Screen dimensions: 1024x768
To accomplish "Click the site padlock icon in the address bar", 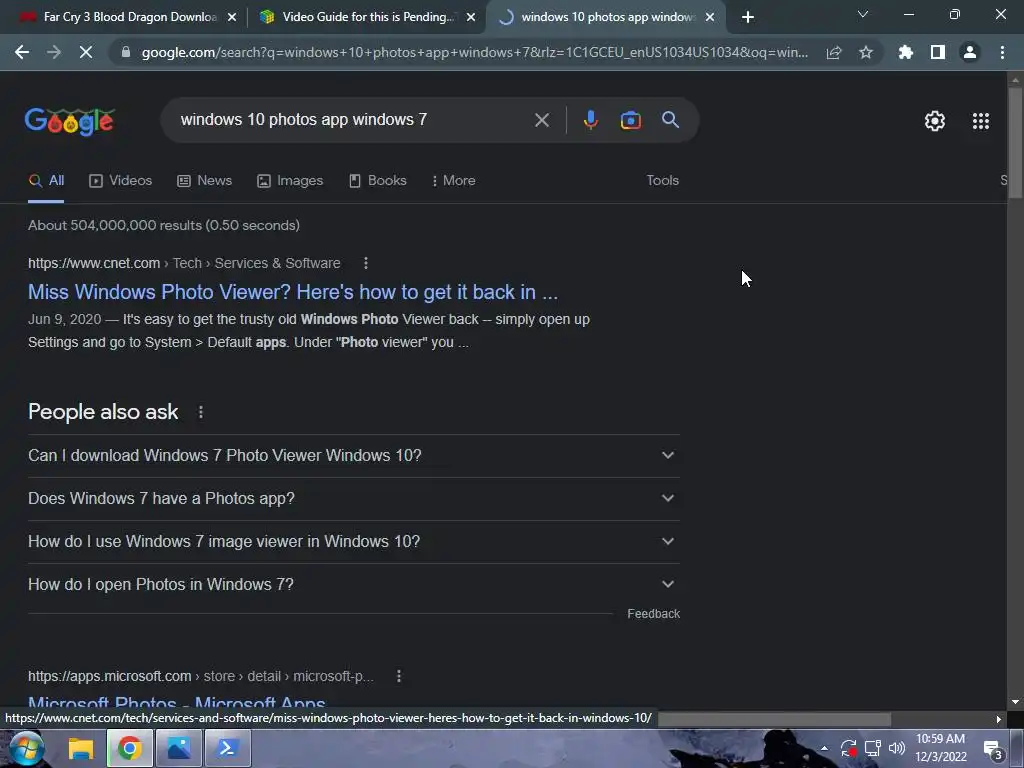I will coord(126,52).
